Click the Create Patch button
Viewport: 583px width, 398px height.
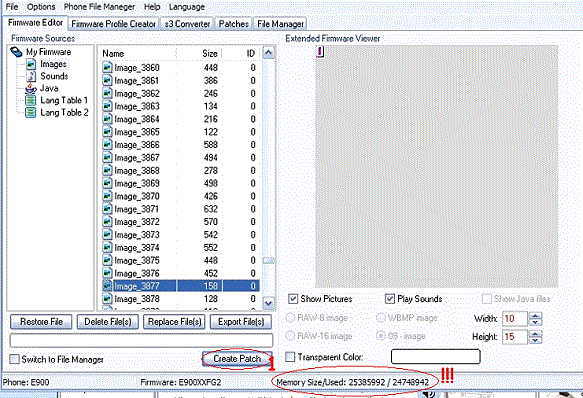click(237, 359)
